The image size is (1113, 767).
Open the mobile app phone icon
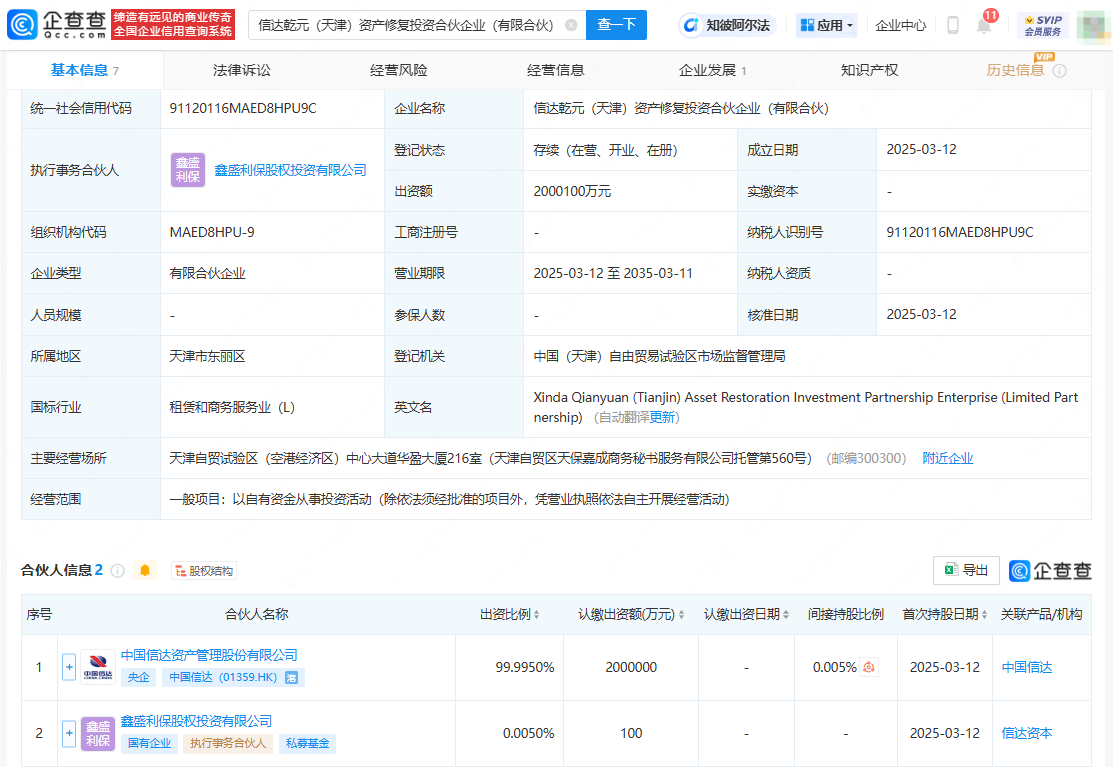pyautogui.click(x=953, y=26)
